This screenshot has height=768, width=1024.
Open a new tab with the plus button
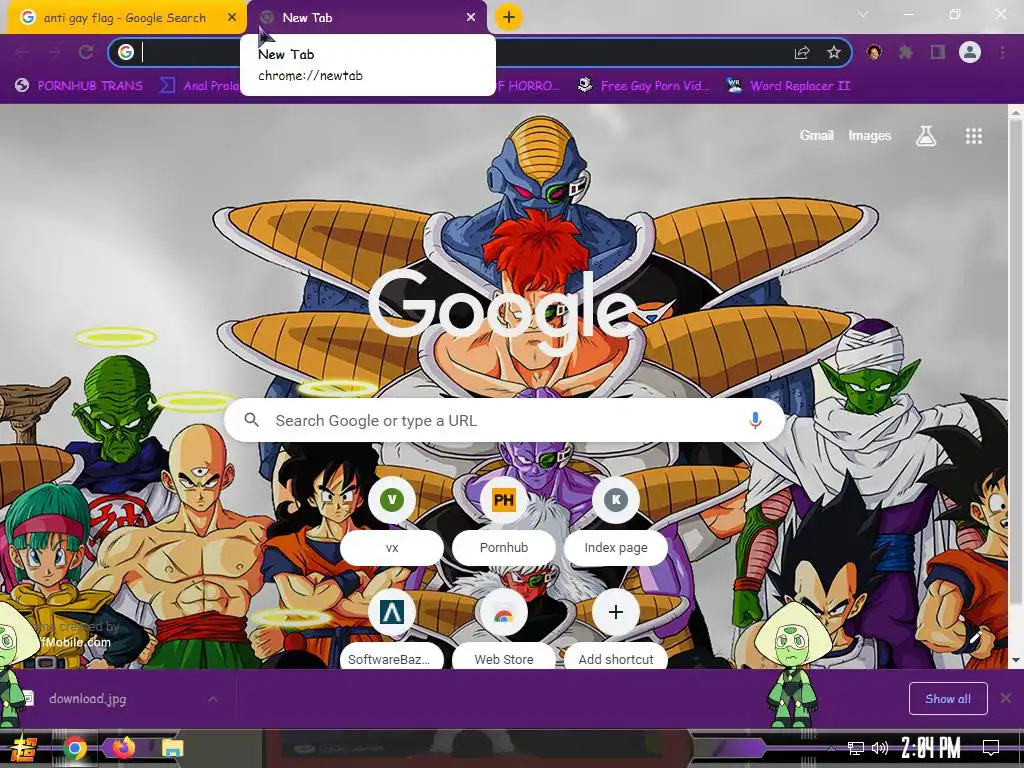(509, 17)
